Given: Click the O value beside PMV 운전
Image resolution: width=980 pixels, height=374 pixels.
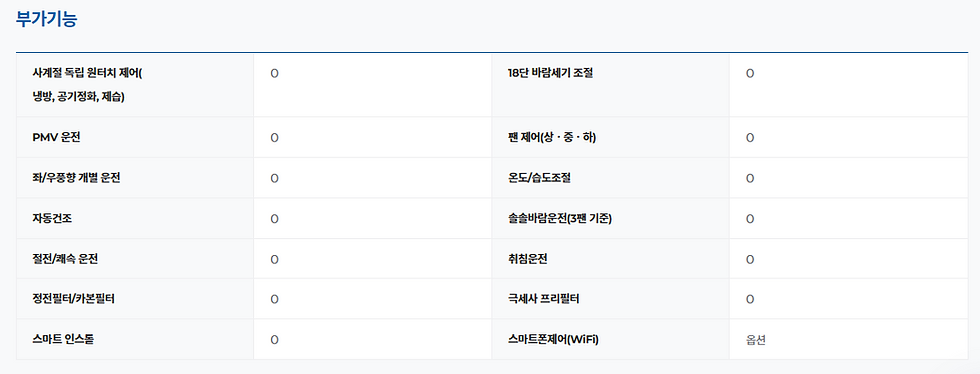Looking at the screenshot, I should 274,138.
